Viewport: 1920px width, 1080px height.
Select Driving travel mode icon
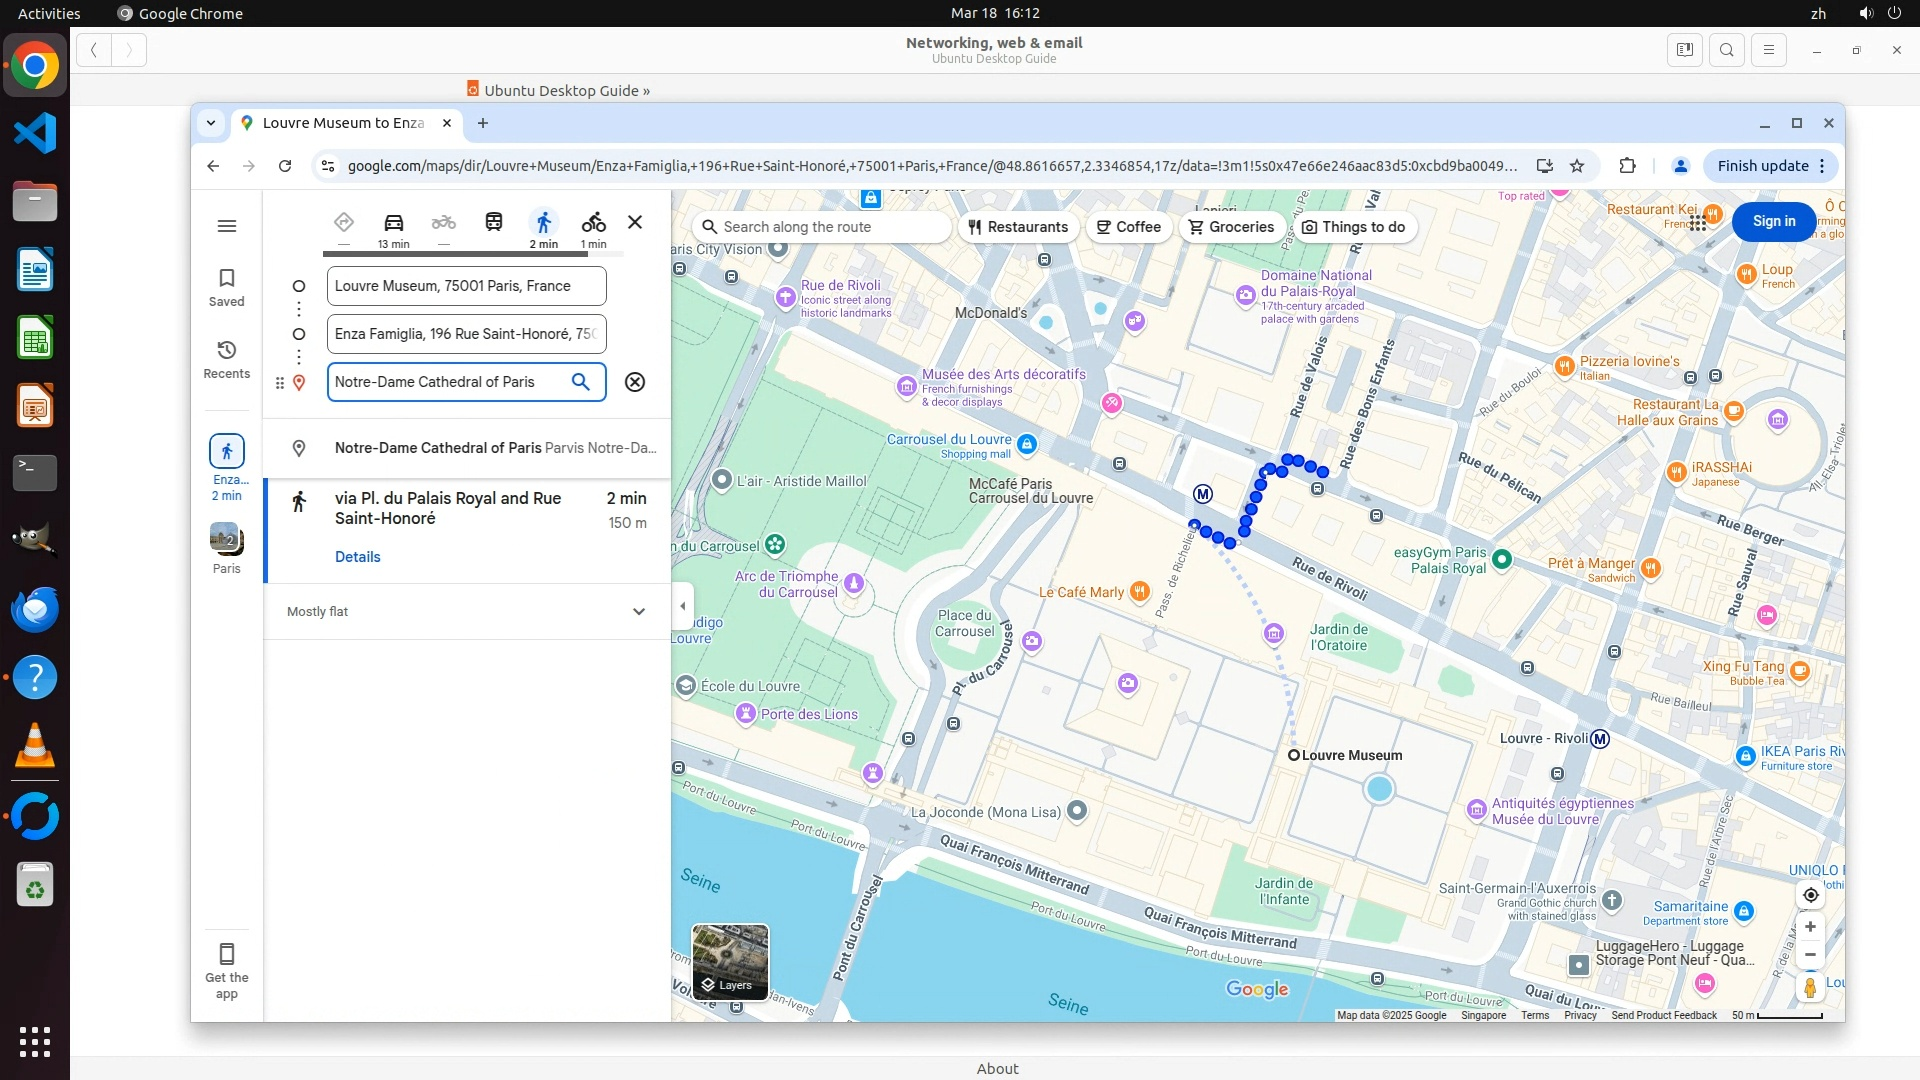[393, 222]
